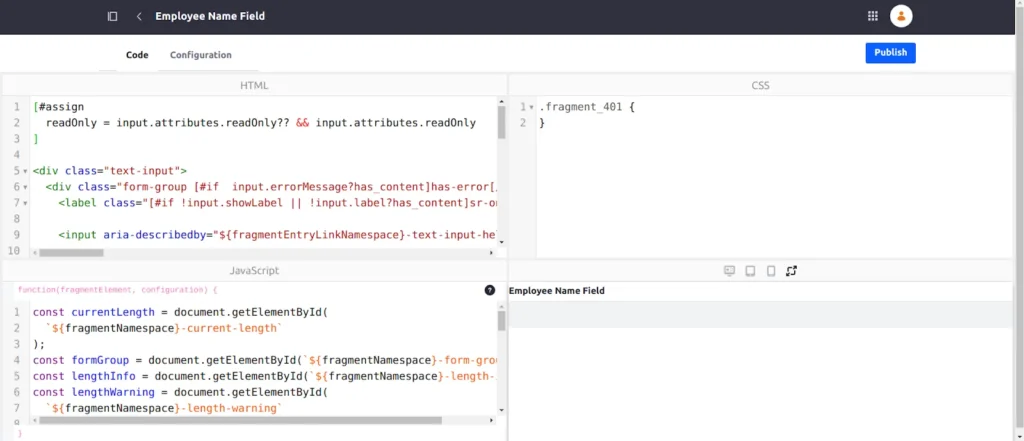This screenshot has width=1024, height=441.
Task: Open JavaScript editor help question-mark icon
Action: click(490, 290)
